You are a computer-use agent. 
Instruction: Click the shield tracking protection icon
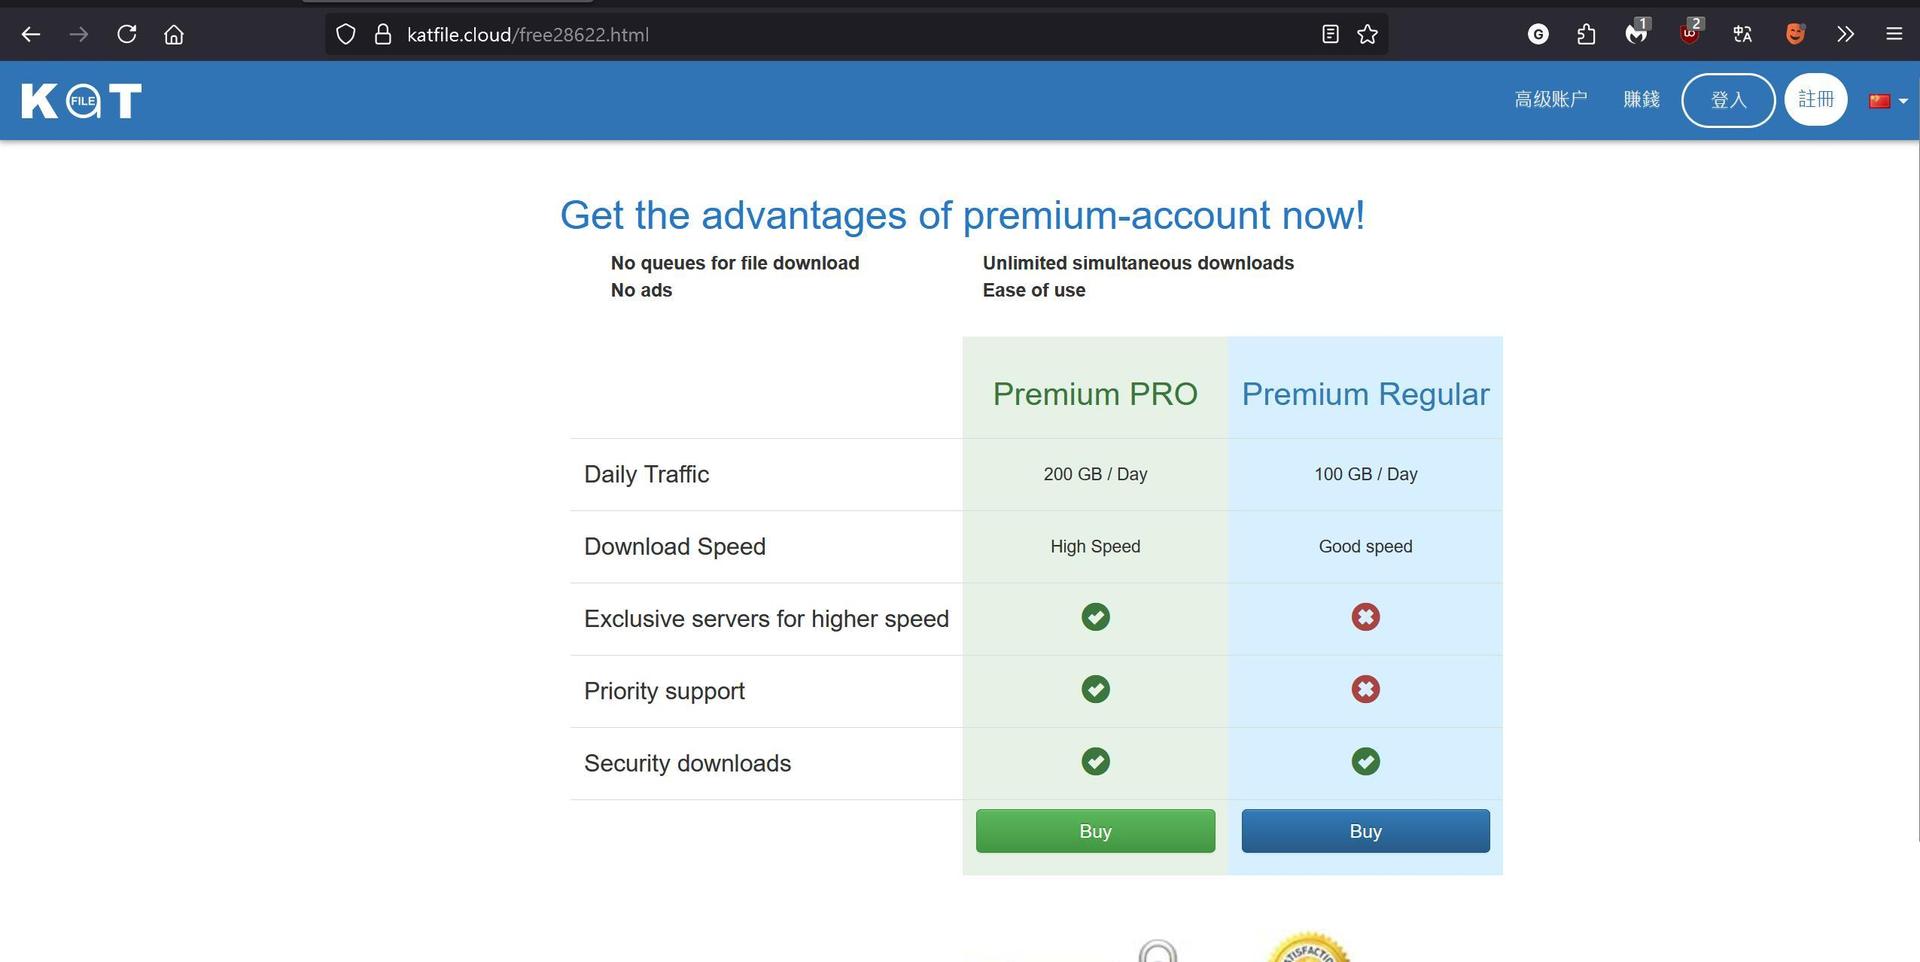pyautogui.click(x=346, y=35)
